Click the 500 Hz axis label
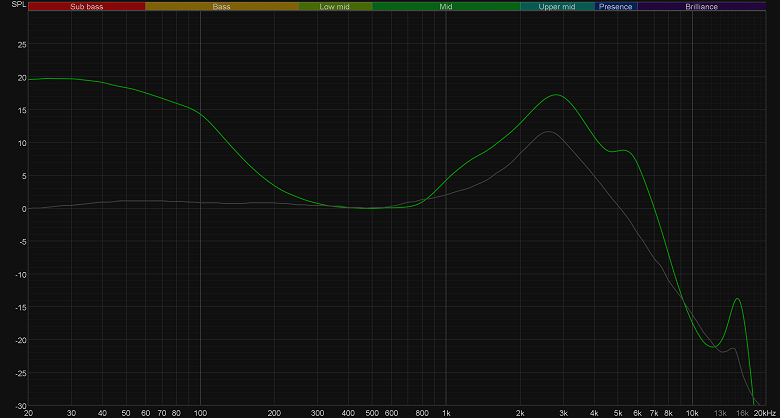The width and height of the screenshot is (780, 418). tap(372, 413)
